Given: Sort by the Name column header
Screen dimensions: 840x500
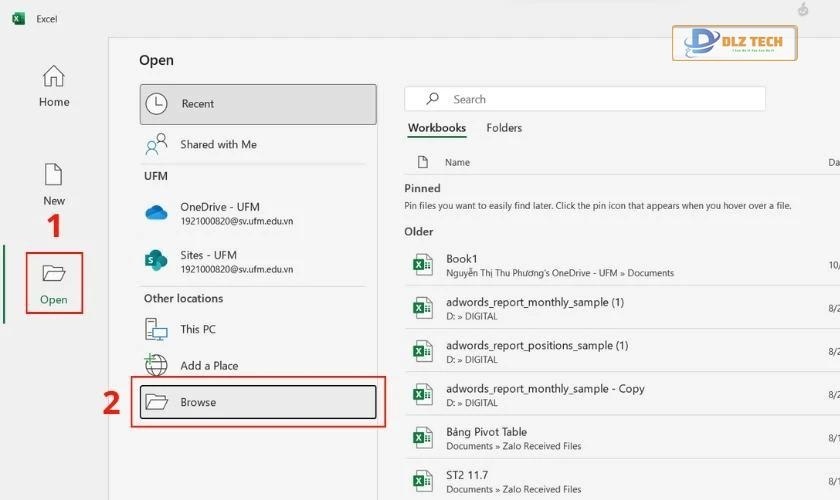Looking at the screenshot, I should 457,162.
